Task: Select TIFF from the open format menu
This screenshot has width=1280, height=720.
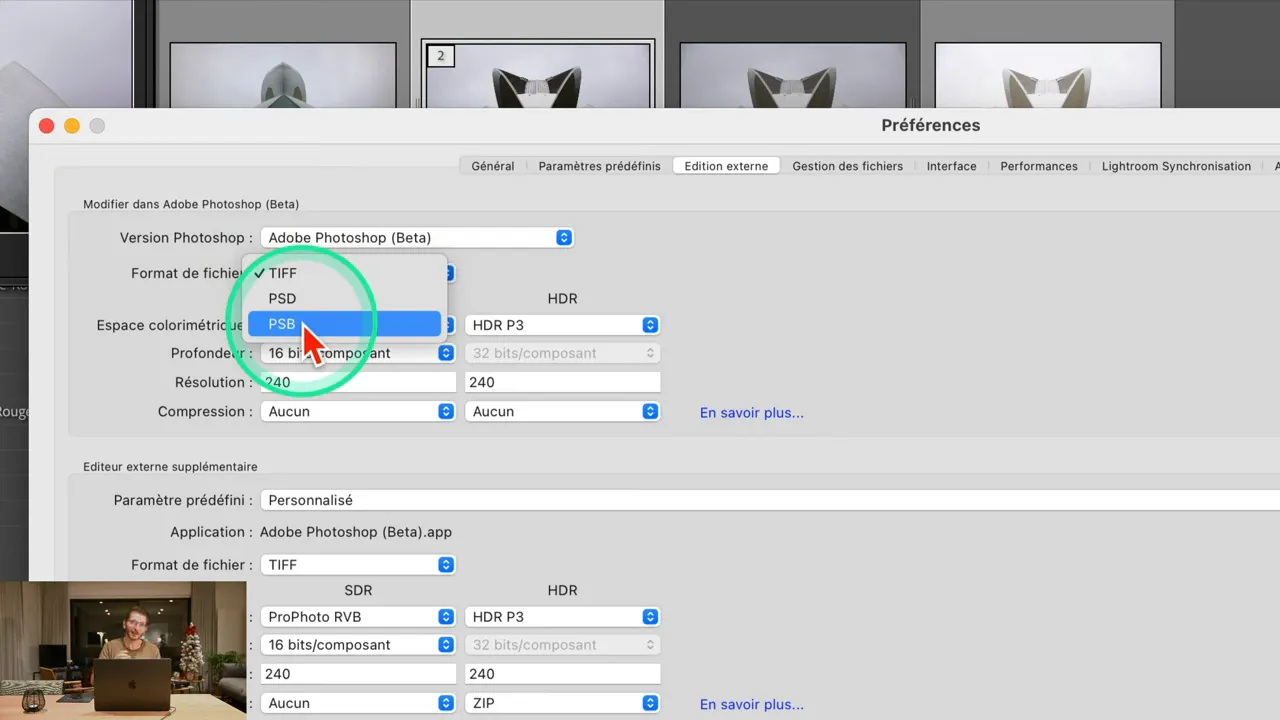Action: [x=282, y=272]
